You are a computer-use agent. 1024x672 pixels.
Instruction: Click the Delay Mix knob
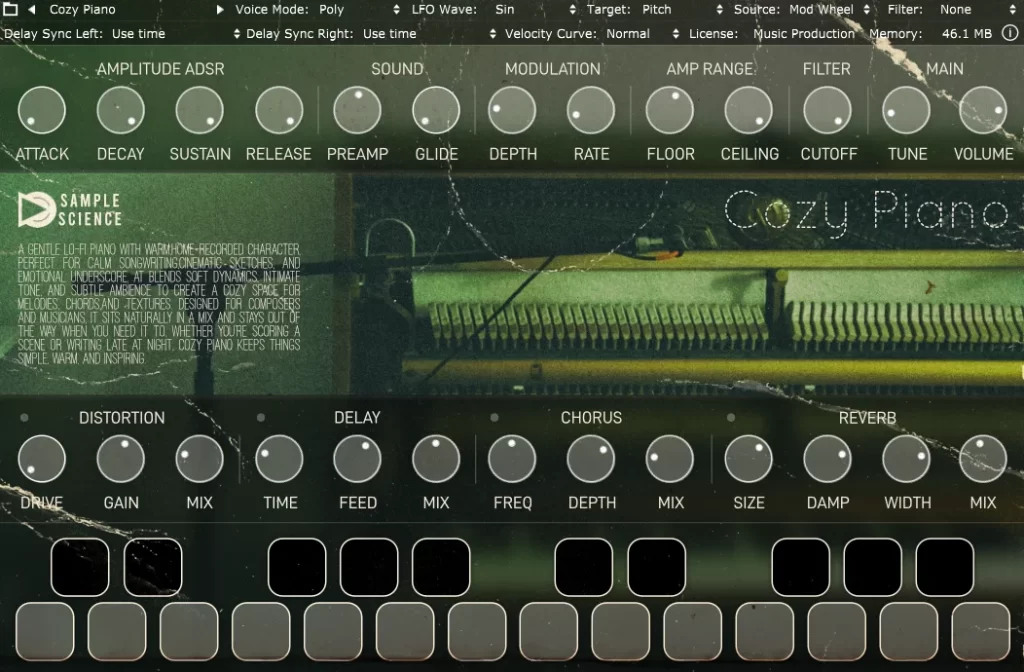point(436,459)
